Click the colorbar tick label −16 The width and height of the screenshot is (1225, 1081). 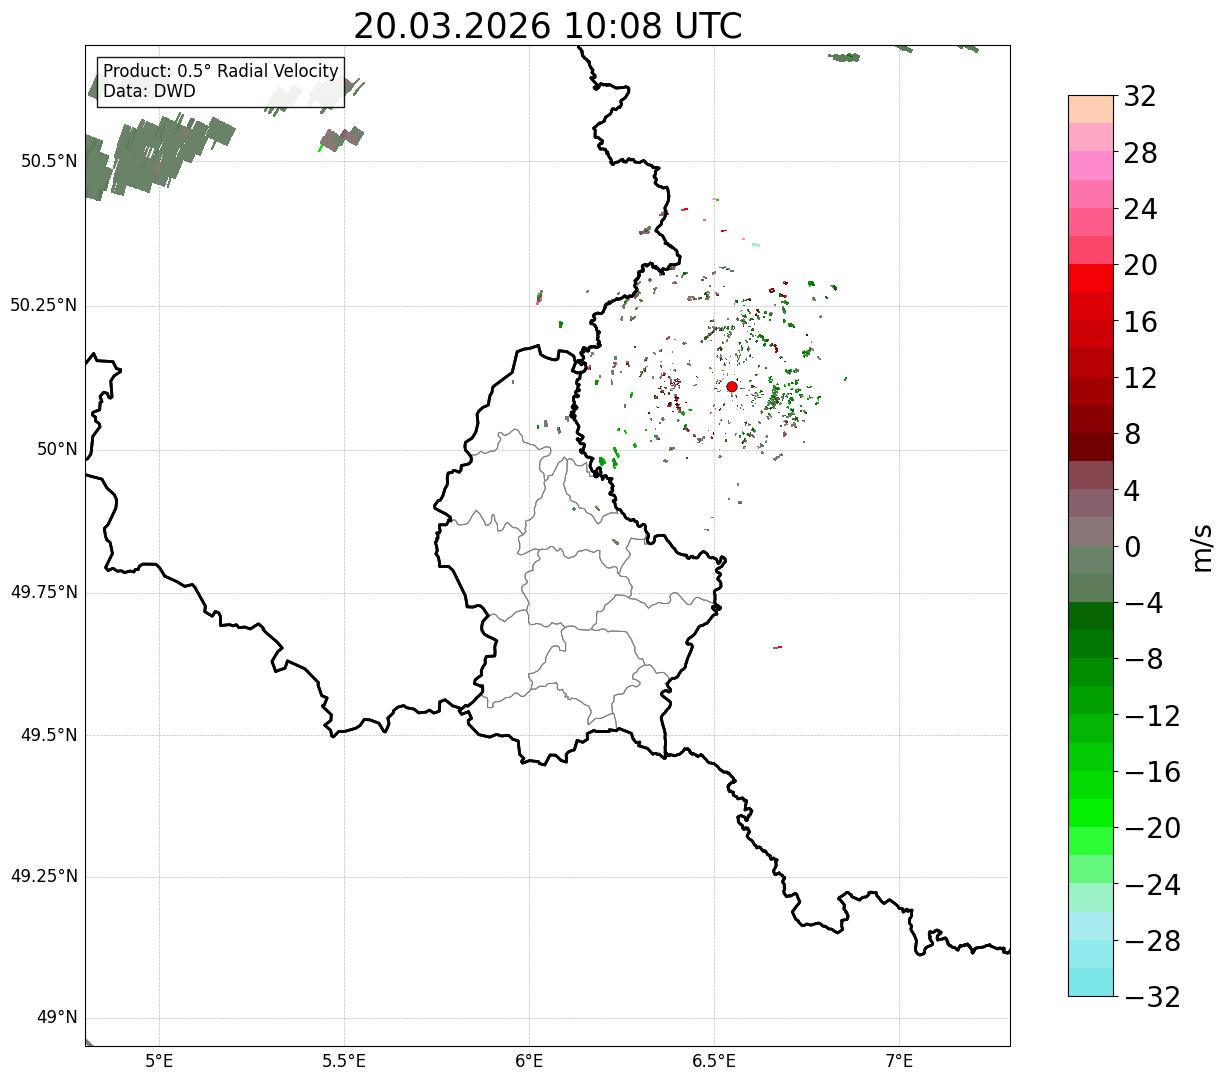point(1152,772)
